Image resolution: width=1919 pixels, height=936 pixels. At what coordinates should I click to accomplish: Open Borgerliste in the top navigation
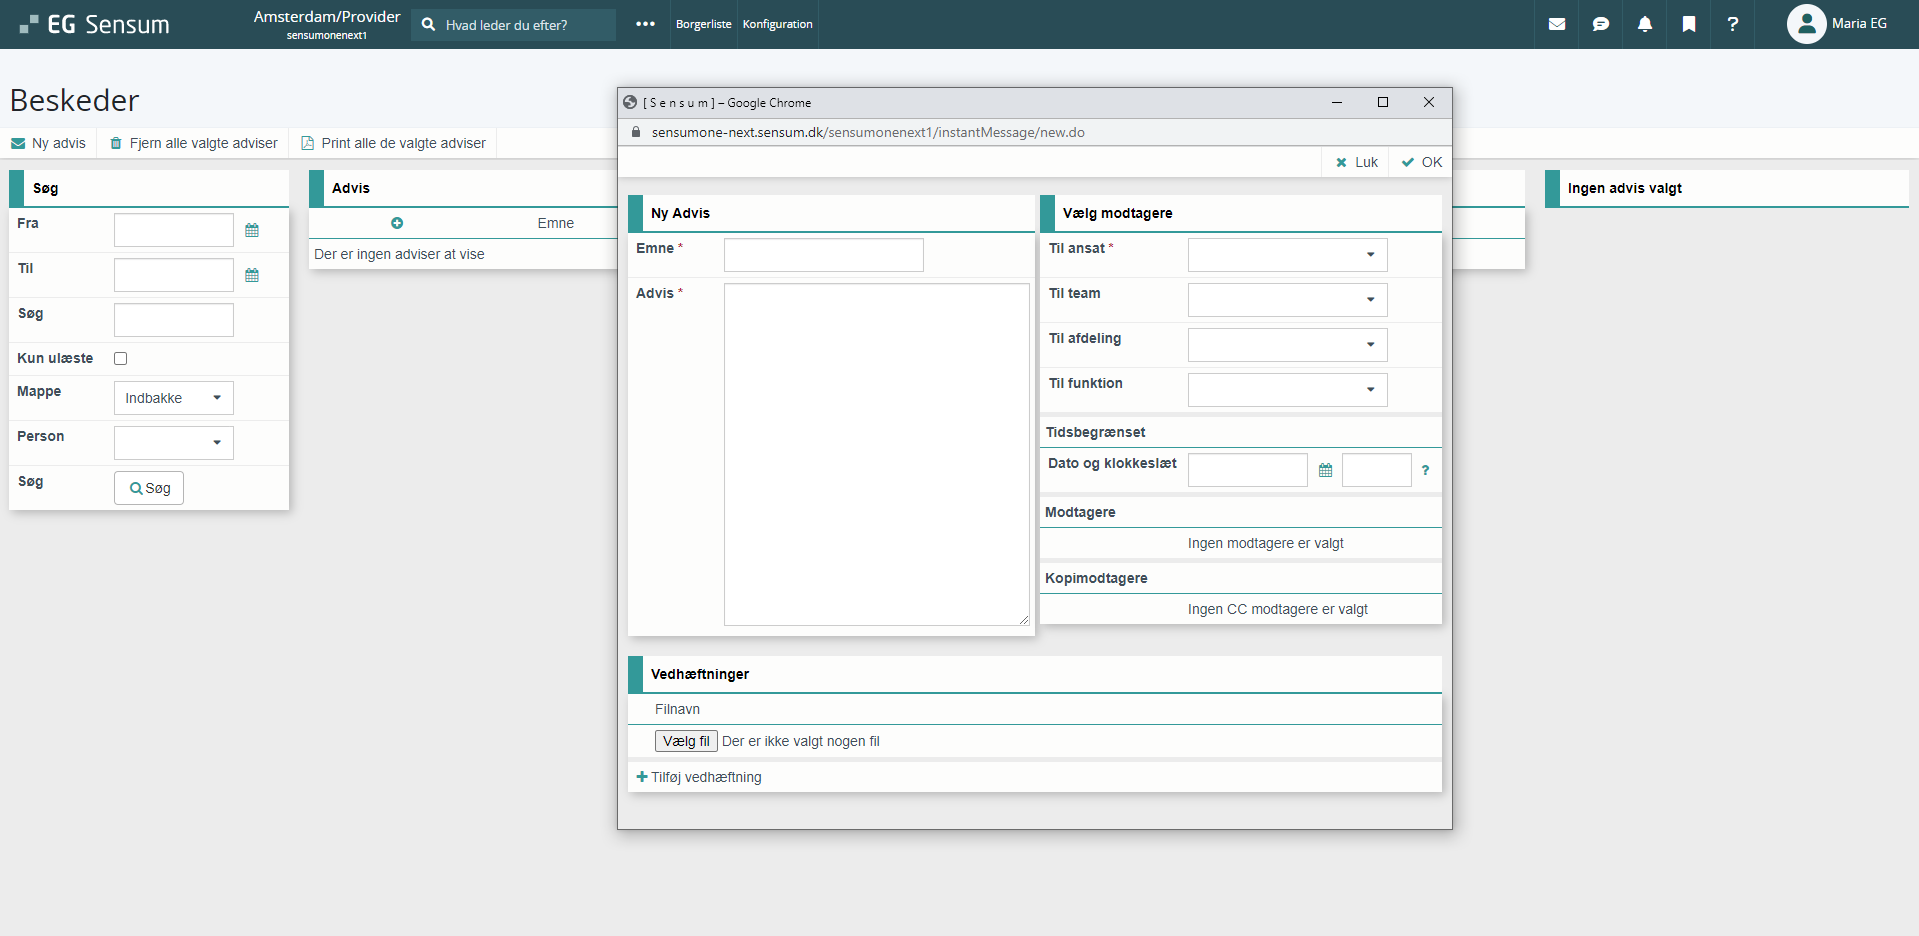click(x=703, y=24)
